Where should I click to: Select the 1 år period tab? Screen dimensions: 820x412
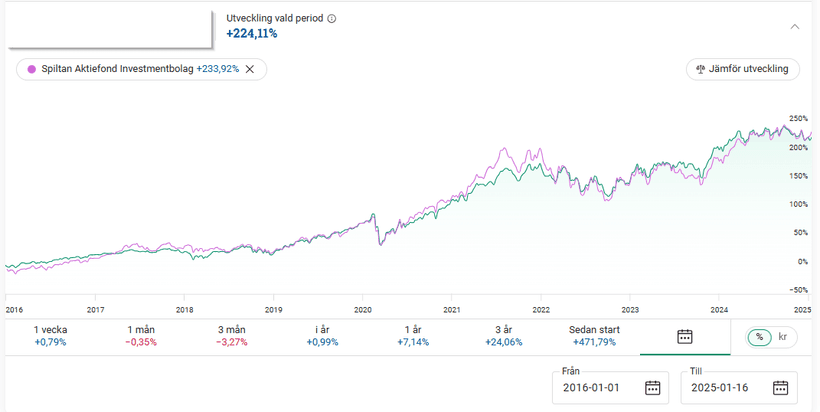coord(413,336)
